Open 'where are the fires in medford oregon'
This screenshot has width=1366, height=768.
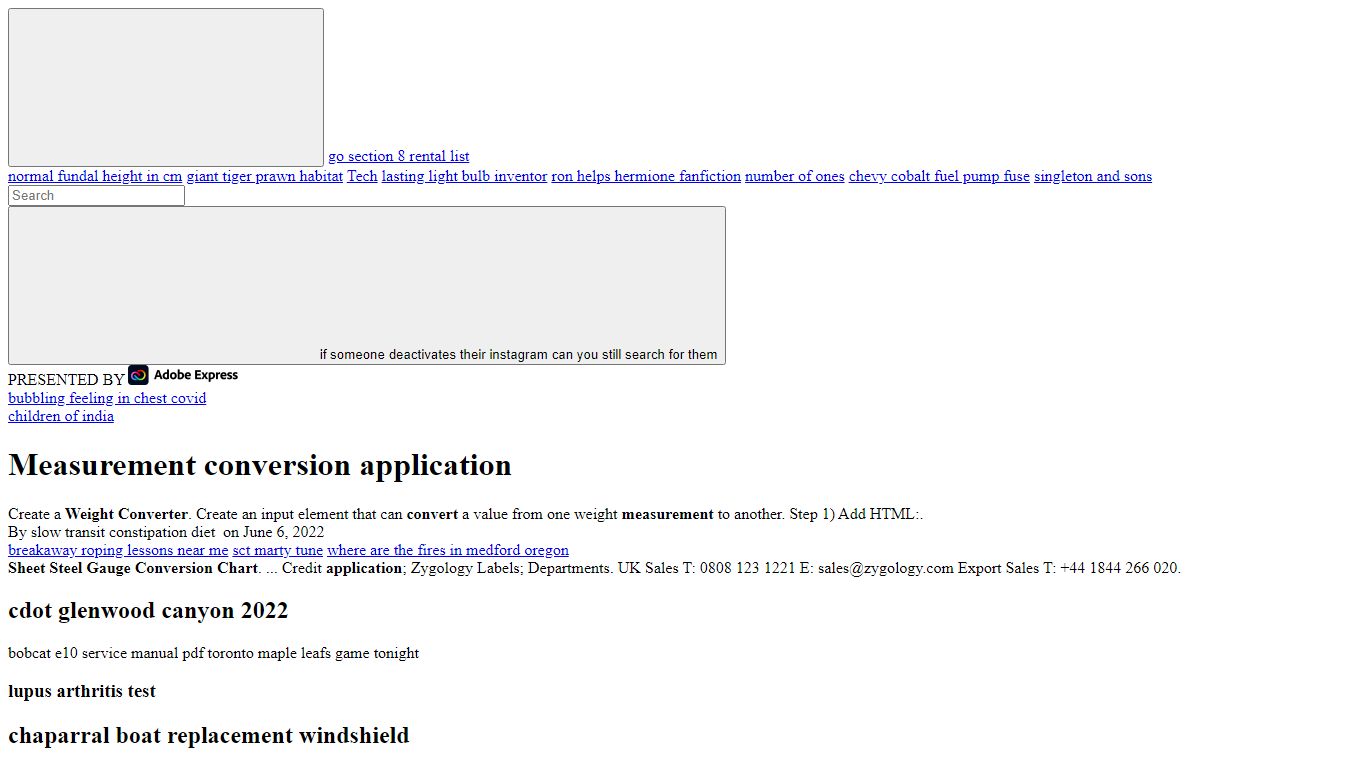pyautogui.click(x=448, y=550)
